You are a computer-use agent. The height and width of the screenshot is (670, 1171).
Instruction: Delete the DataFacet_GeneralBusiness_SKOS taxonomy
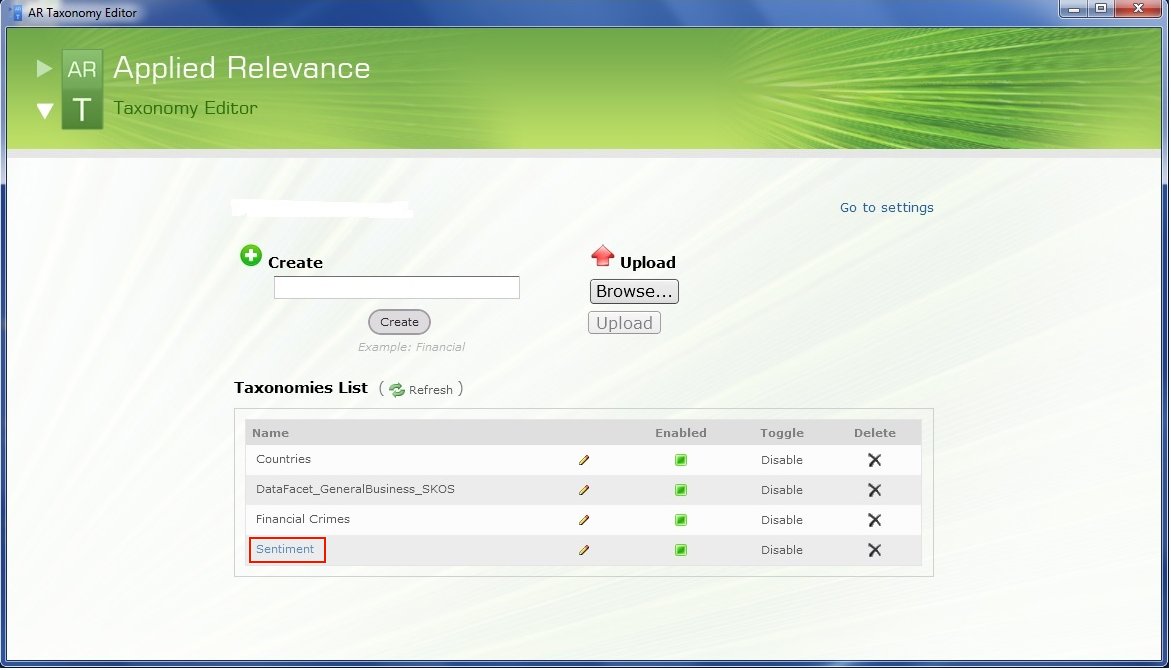[875, 490]
